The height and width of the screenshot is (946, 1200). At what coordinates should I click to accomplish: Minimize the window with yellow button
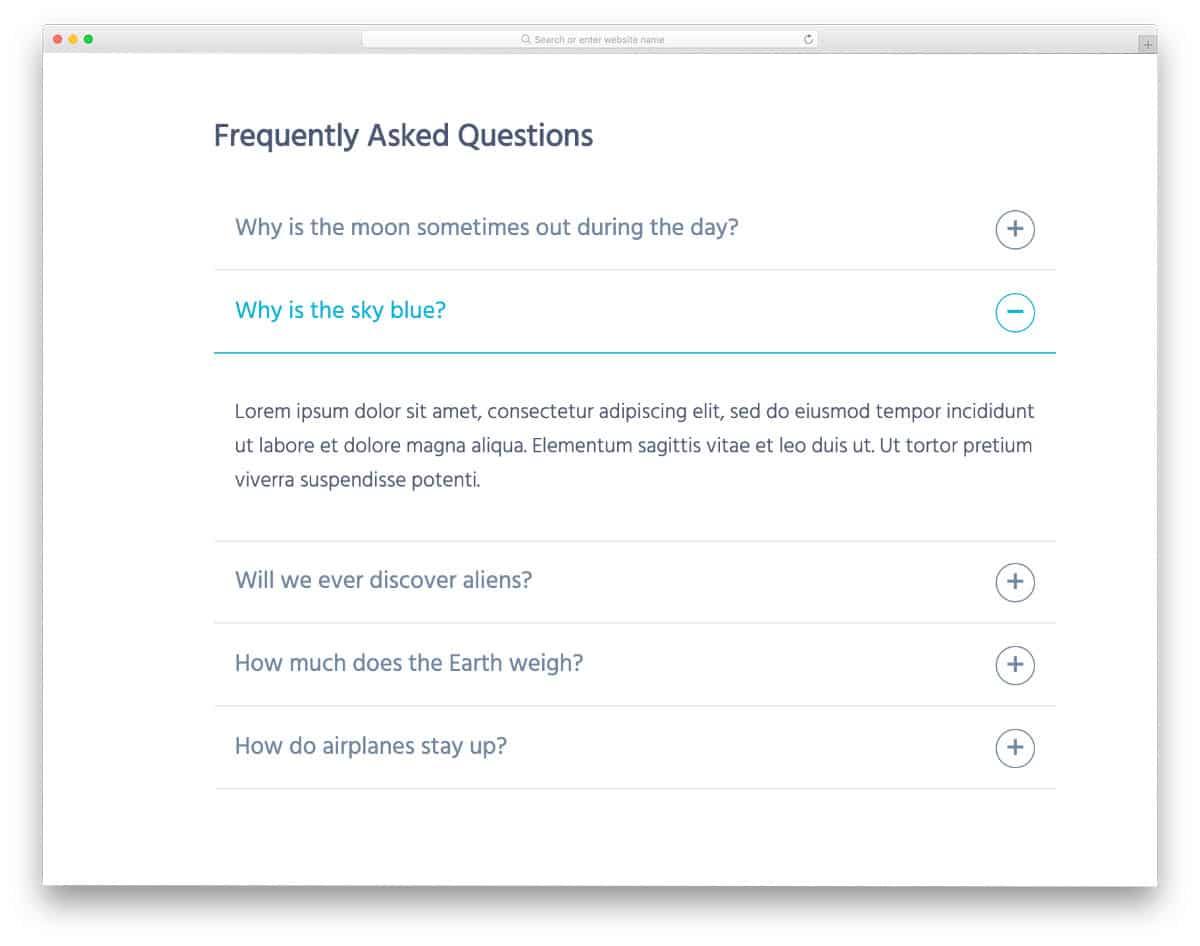click(x=73, y=39)
